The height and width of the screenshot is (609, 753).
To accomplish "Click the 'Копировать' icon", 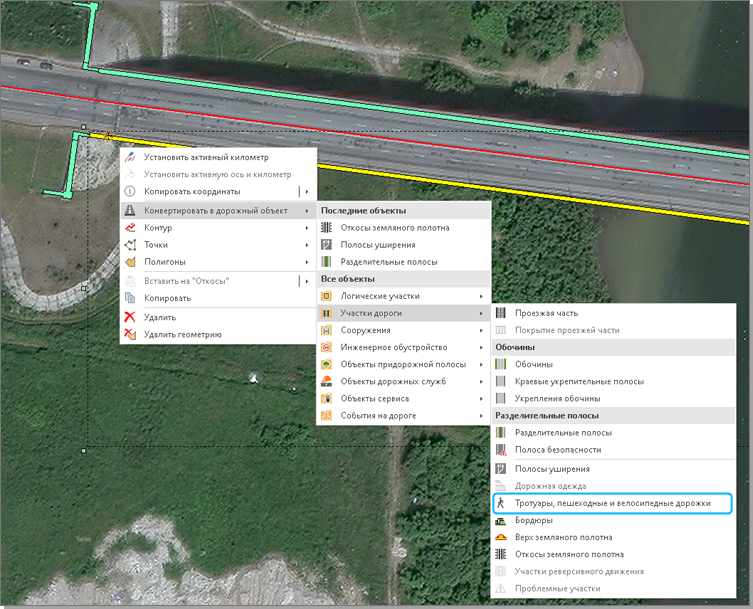I will 130,298.
